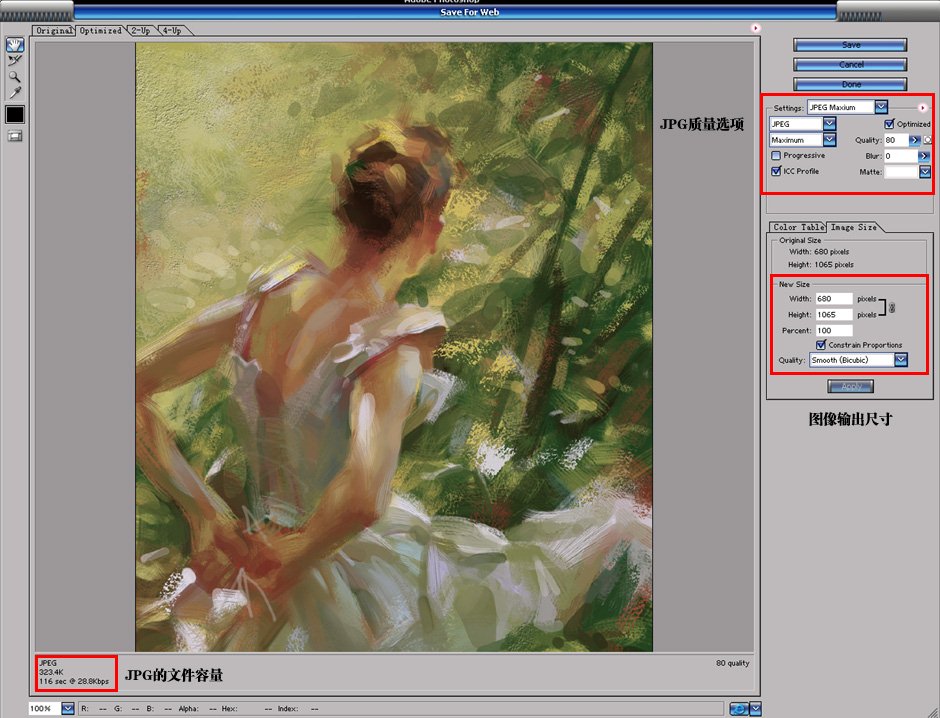Click the "116 sec @ 28.8Kbps" text
940x718 pixels.
click(x=74, y=681)
